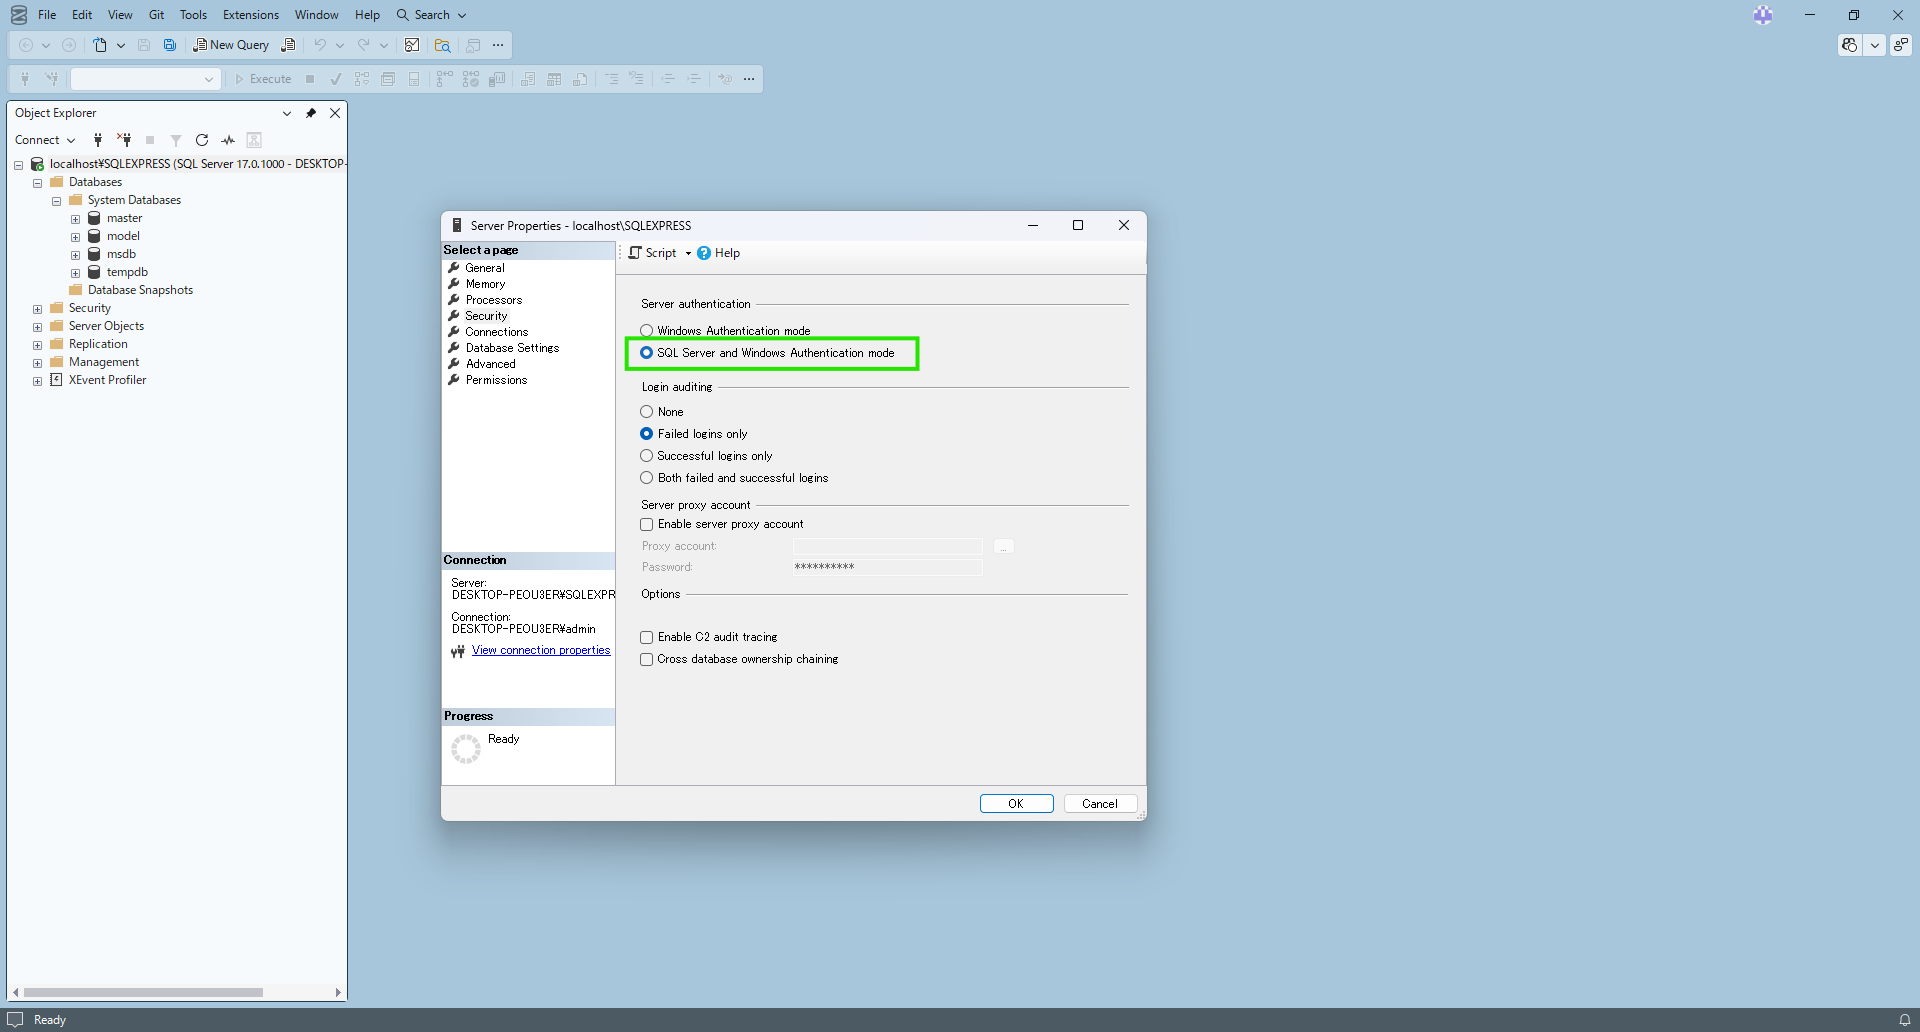Enable C2 audit tracing checkbox
The image size is (1920, 1032).
(647, 637)
